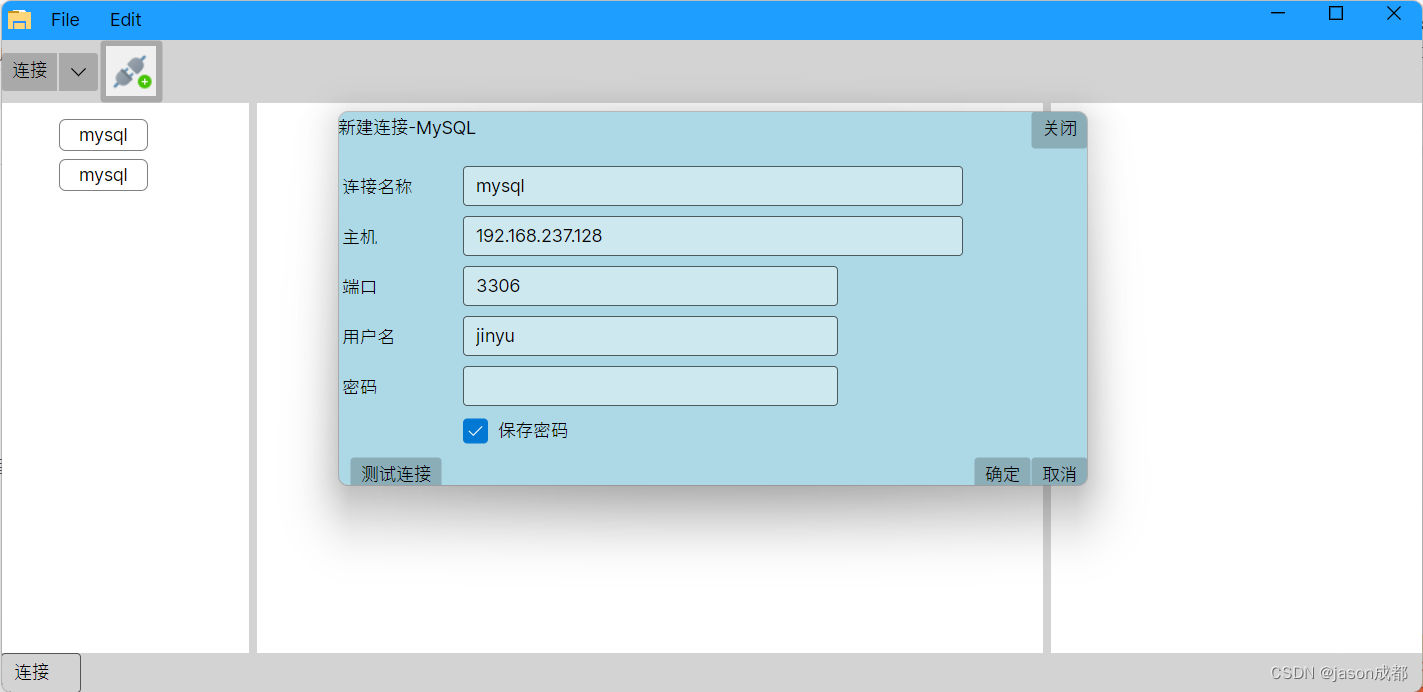
Task: Click the 新建连接-MySQL dialog title
Action: point(407,128)
